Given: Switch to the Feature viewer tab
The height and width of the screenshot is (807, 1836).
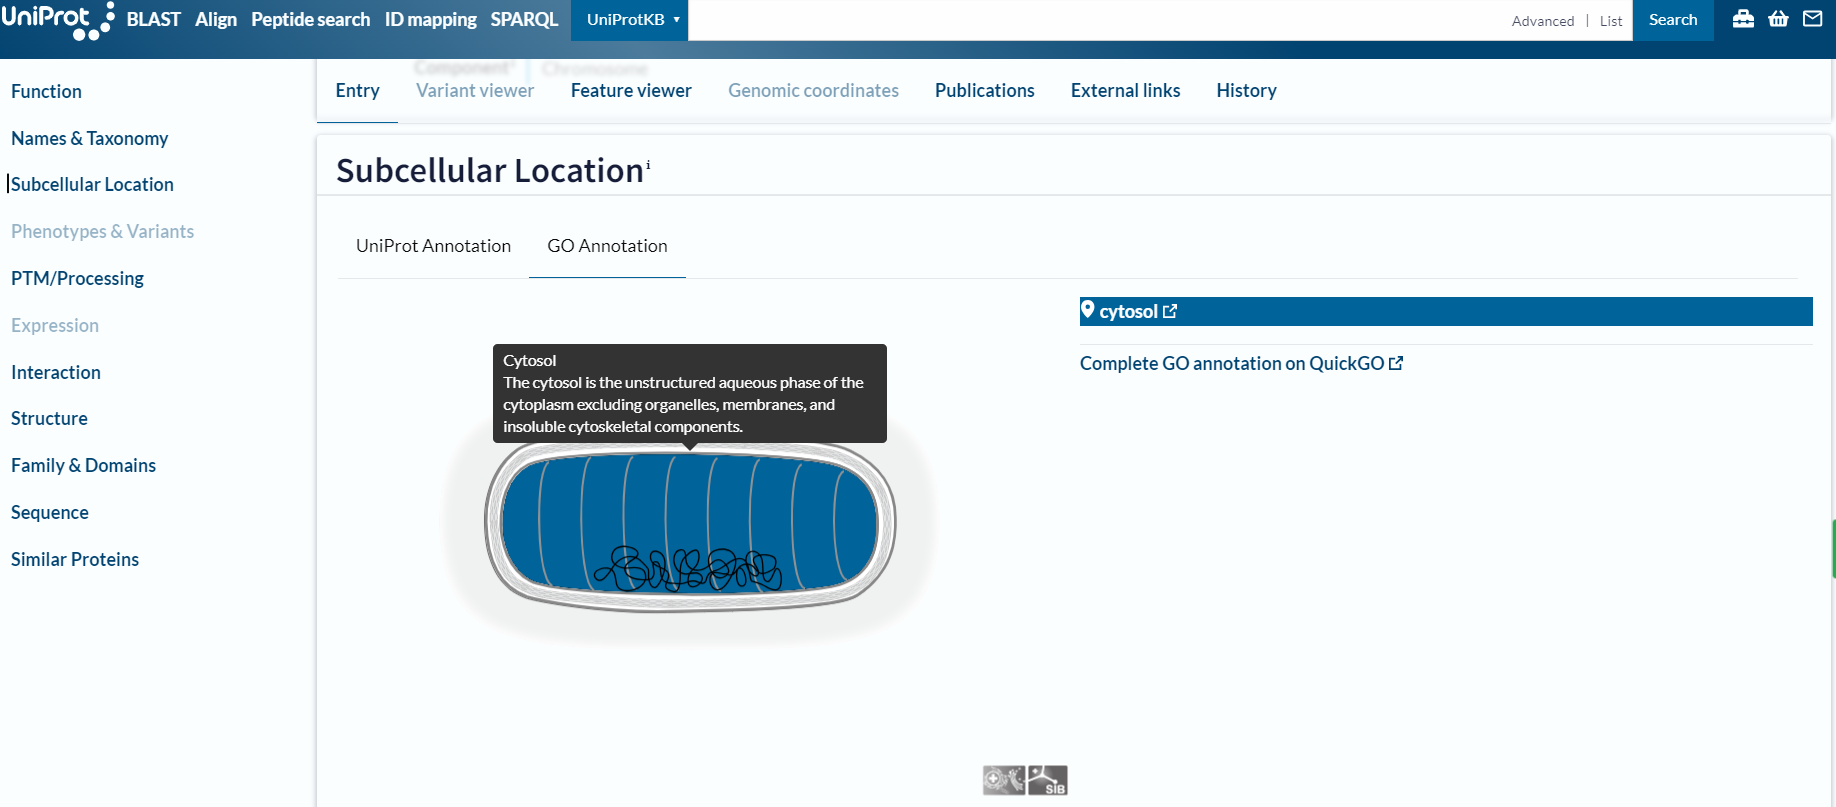Looking at the screenshot, I should [631, 91].
